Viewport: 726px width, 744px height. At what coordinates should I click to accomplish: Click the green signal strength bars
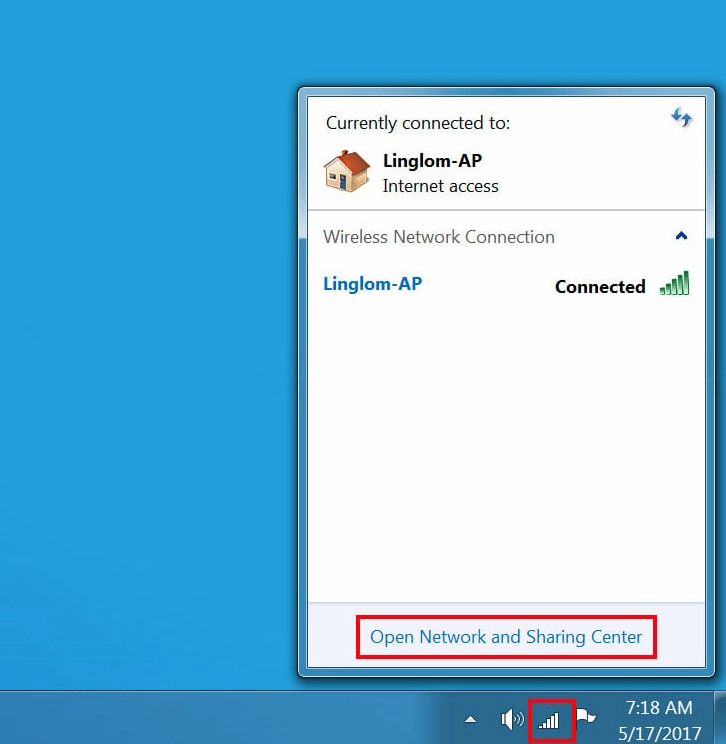(x=675, y=285)
